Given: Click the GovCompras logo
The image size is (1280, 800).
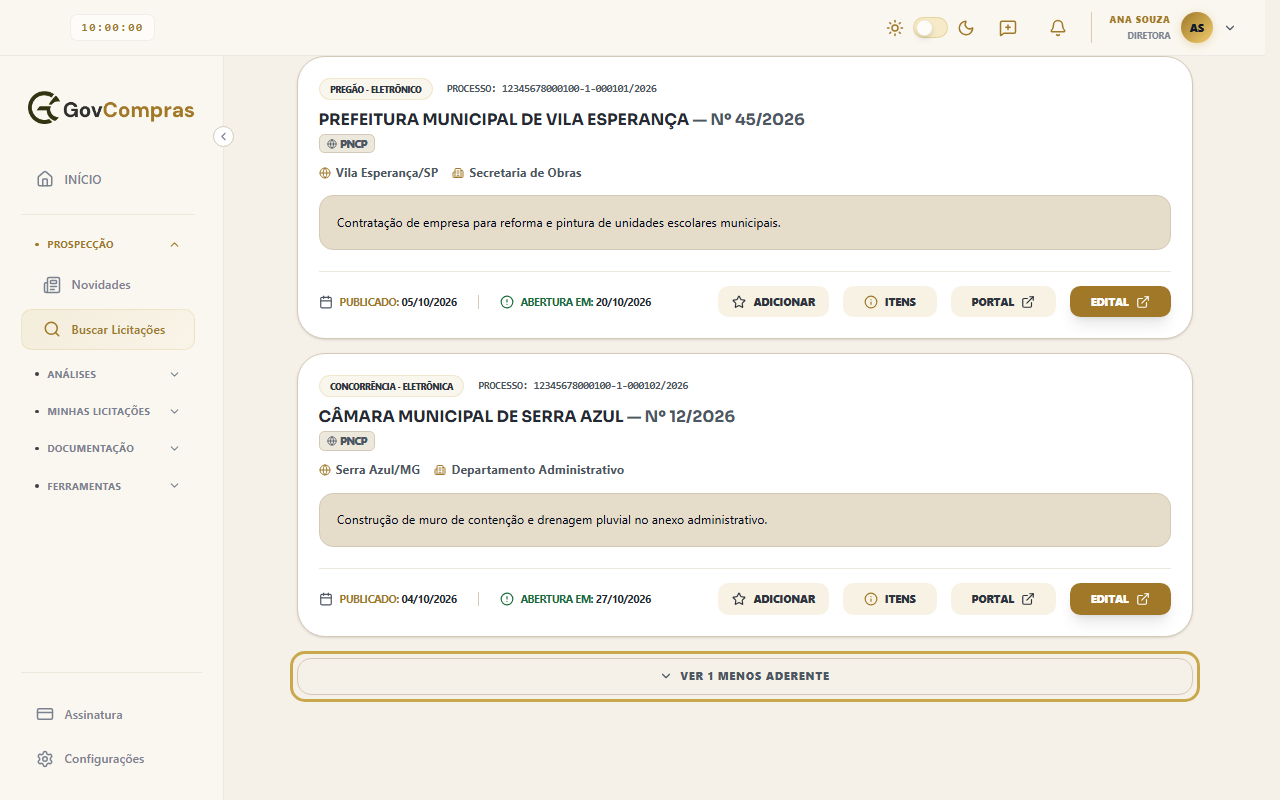Looking at the screenshot, I should click(x=111, y=109).
